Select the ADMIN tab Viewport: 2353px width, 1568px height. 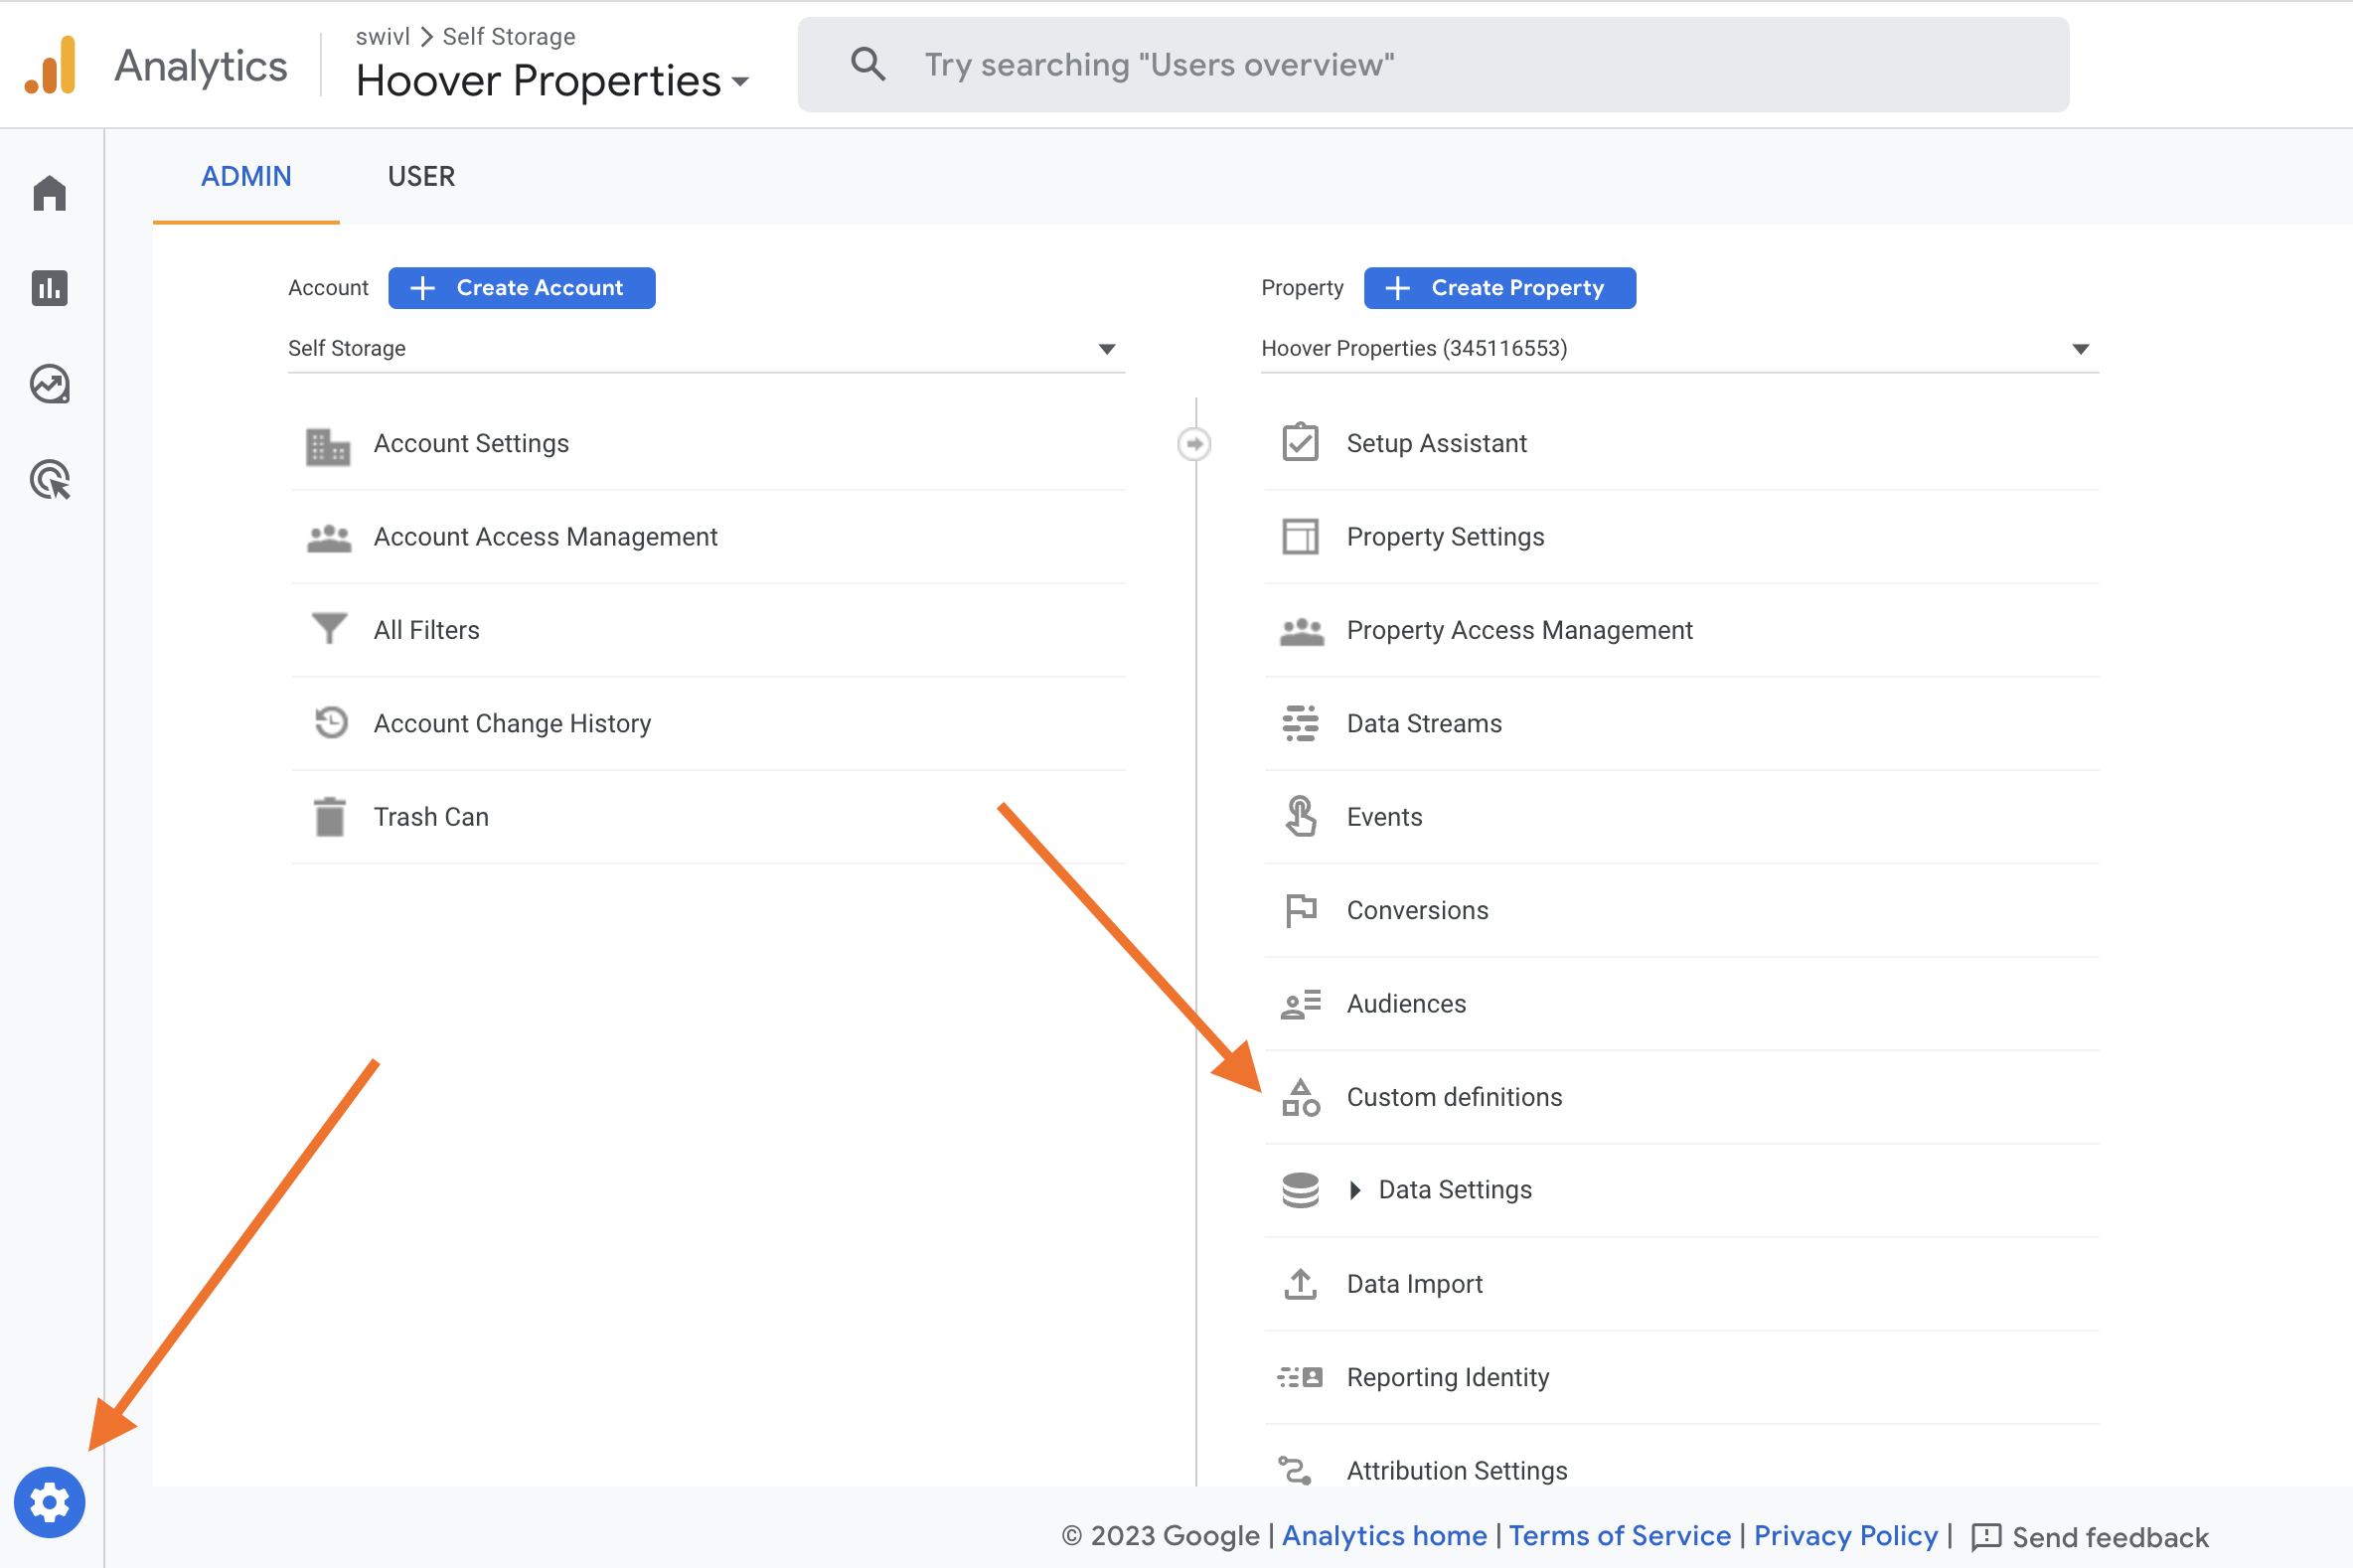point(246,176)
